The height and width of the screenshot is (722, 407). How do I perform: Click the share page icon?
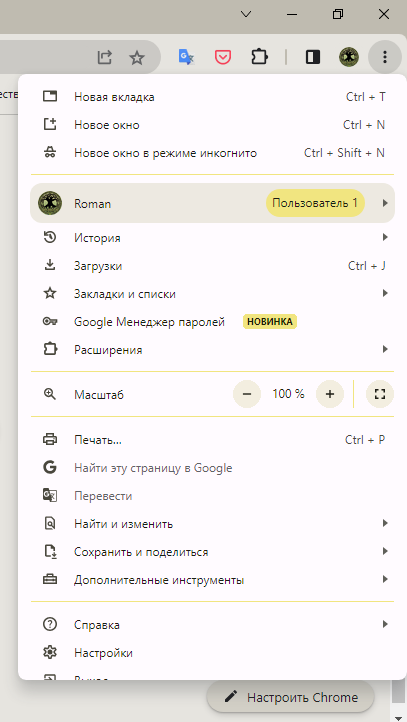point(105,58)
